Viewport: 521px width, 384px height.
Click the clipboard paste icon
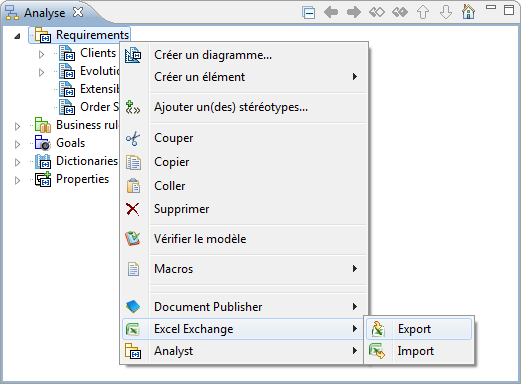pos(133,186)
